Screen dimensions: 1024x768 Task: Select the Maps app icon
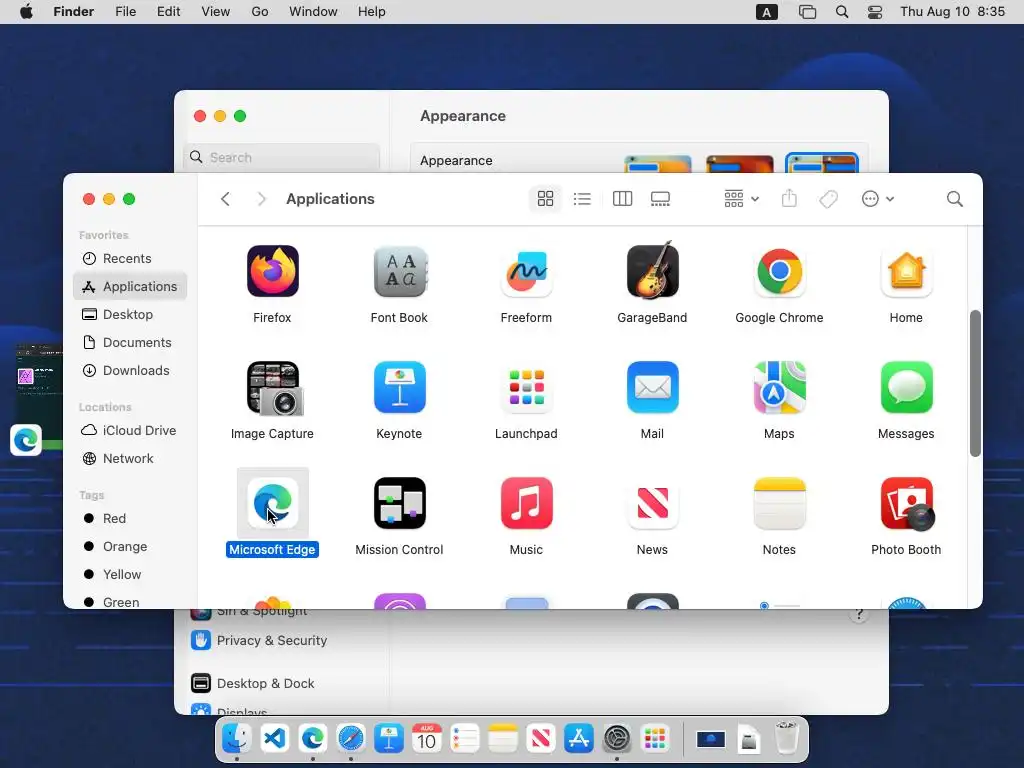click(779, 387)
